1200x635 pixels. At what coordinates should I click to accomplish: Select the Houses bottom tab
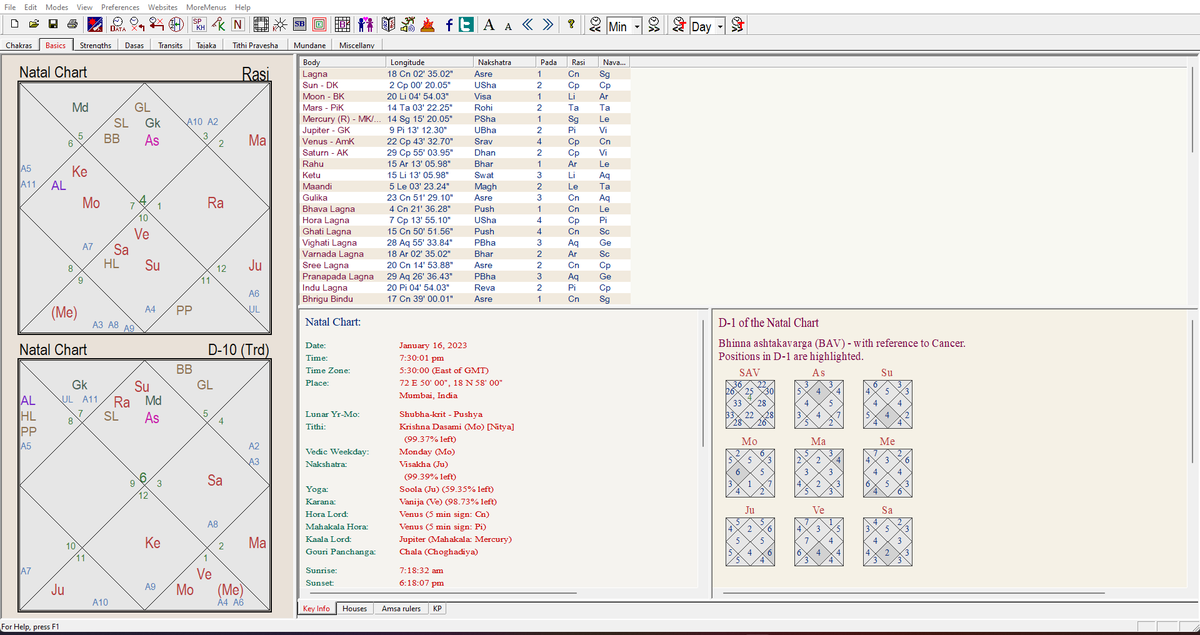354,608
